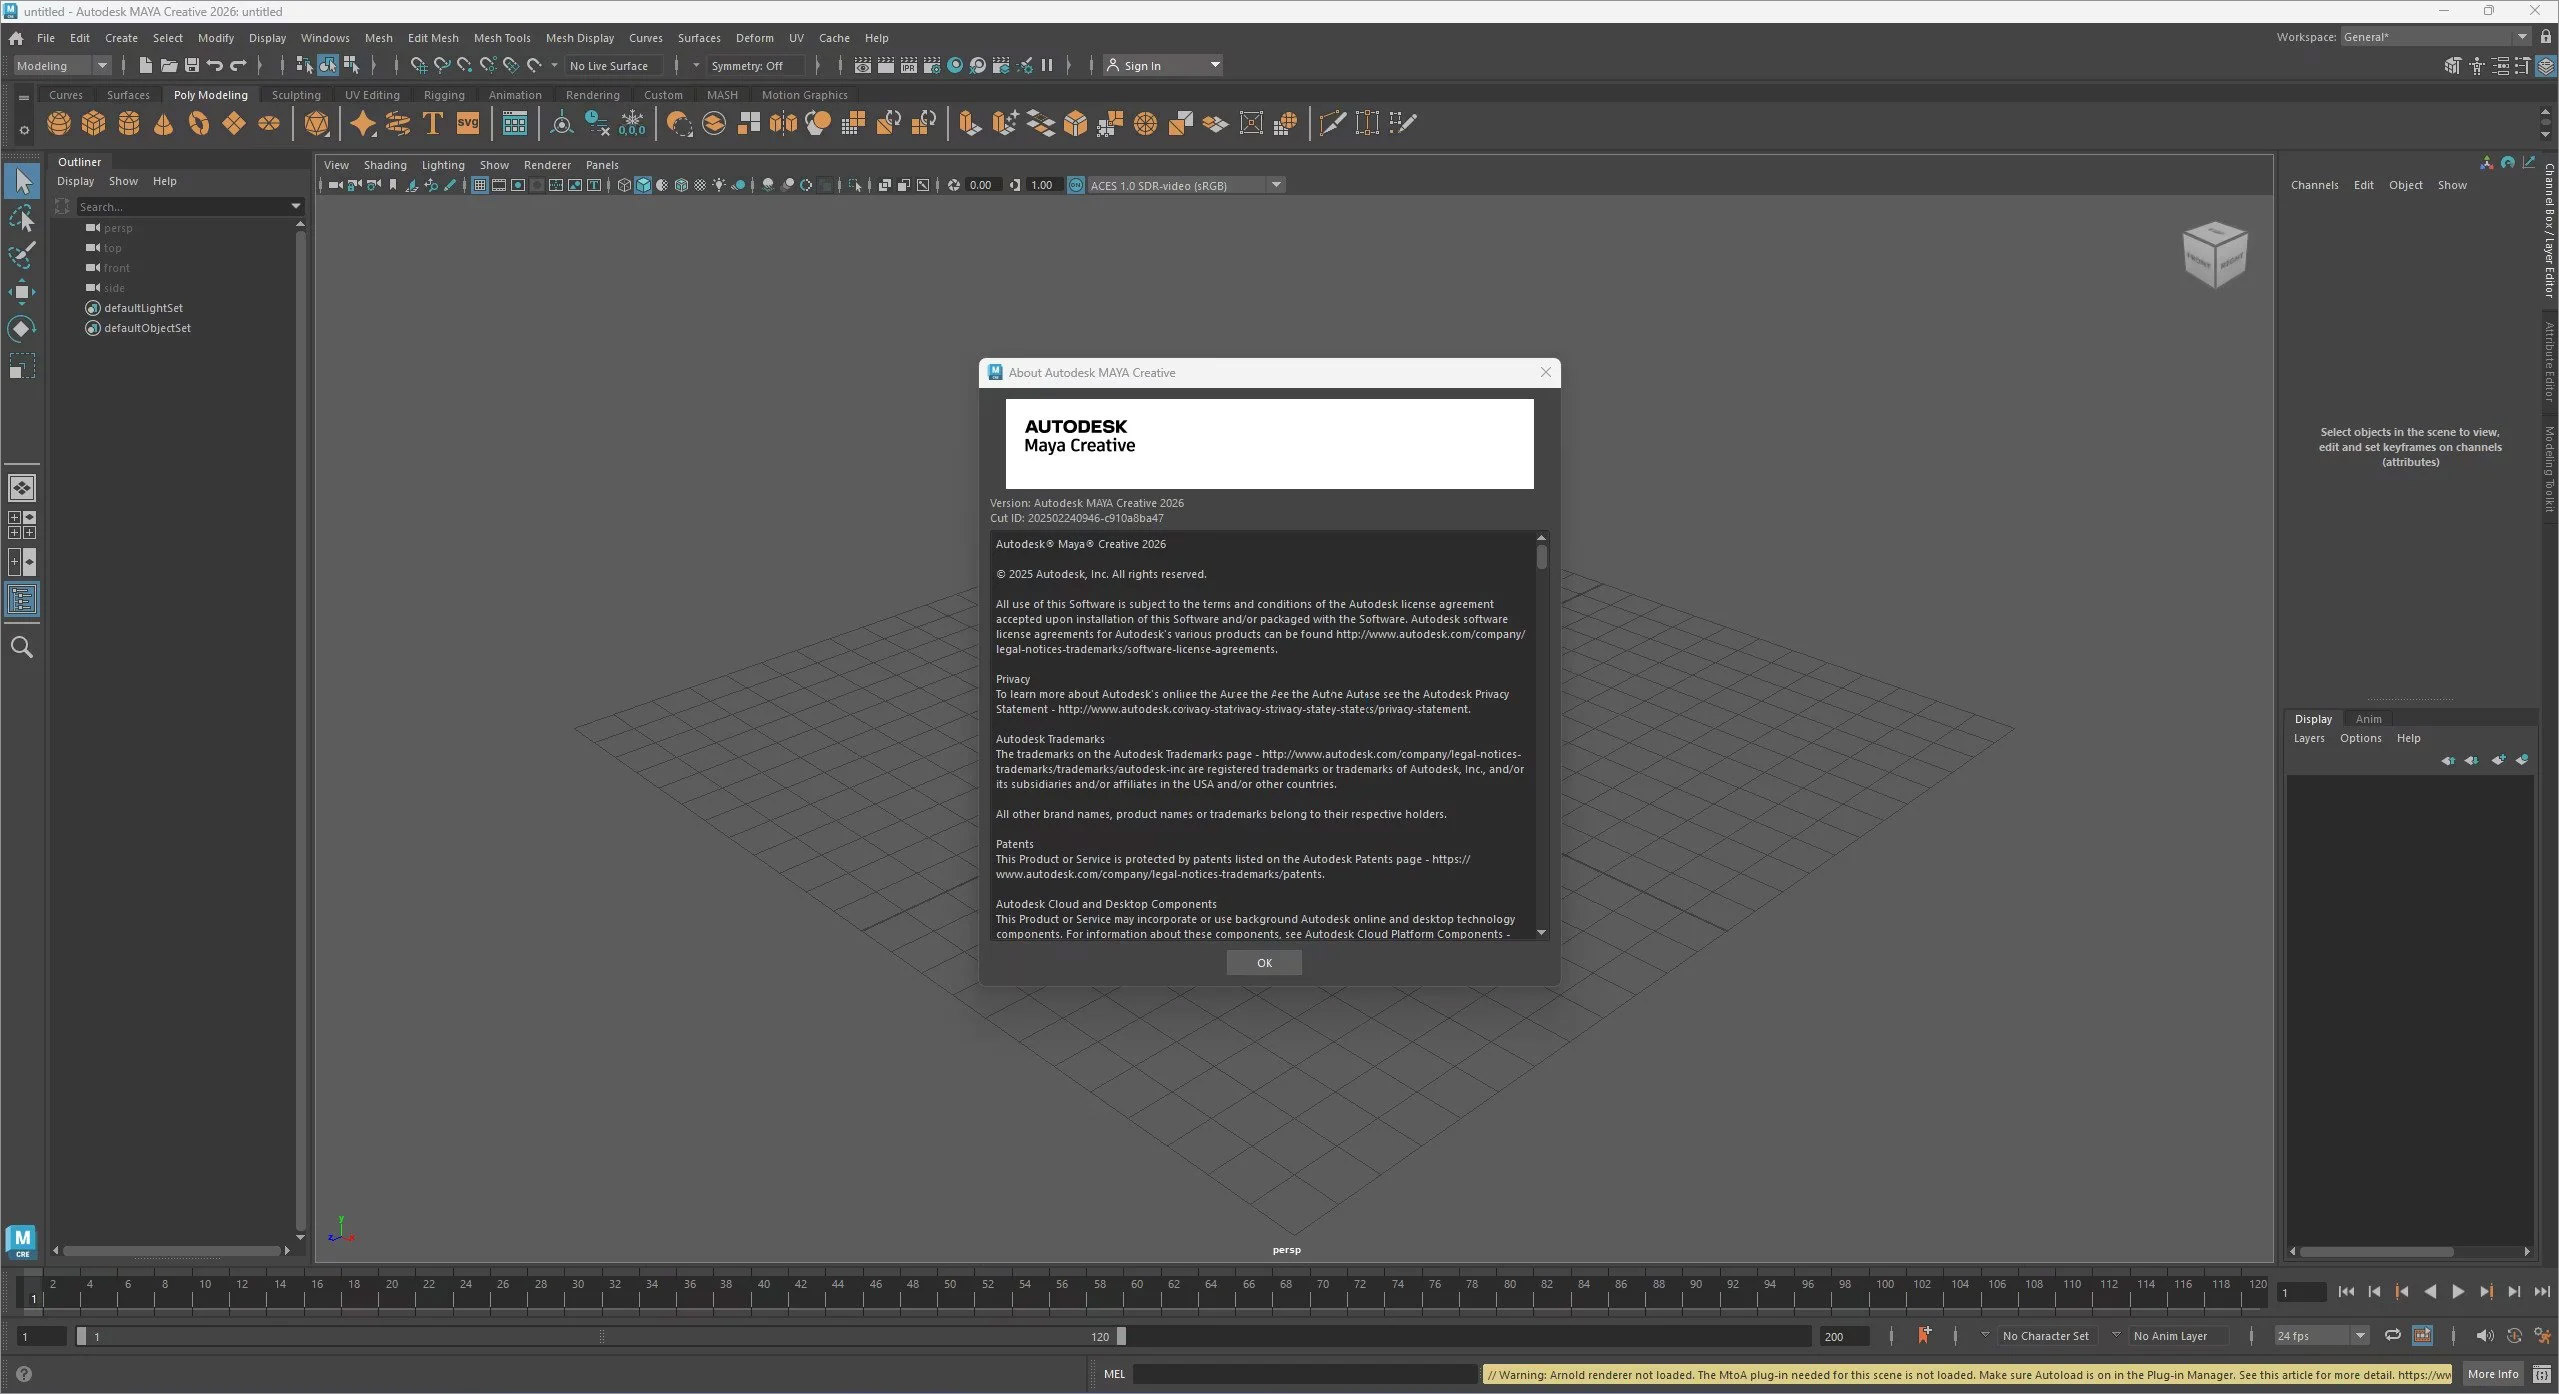Toggle wireframe on shaded in the viewport
This screenshot has width=2559, height=1394.
tap(683, 185)
